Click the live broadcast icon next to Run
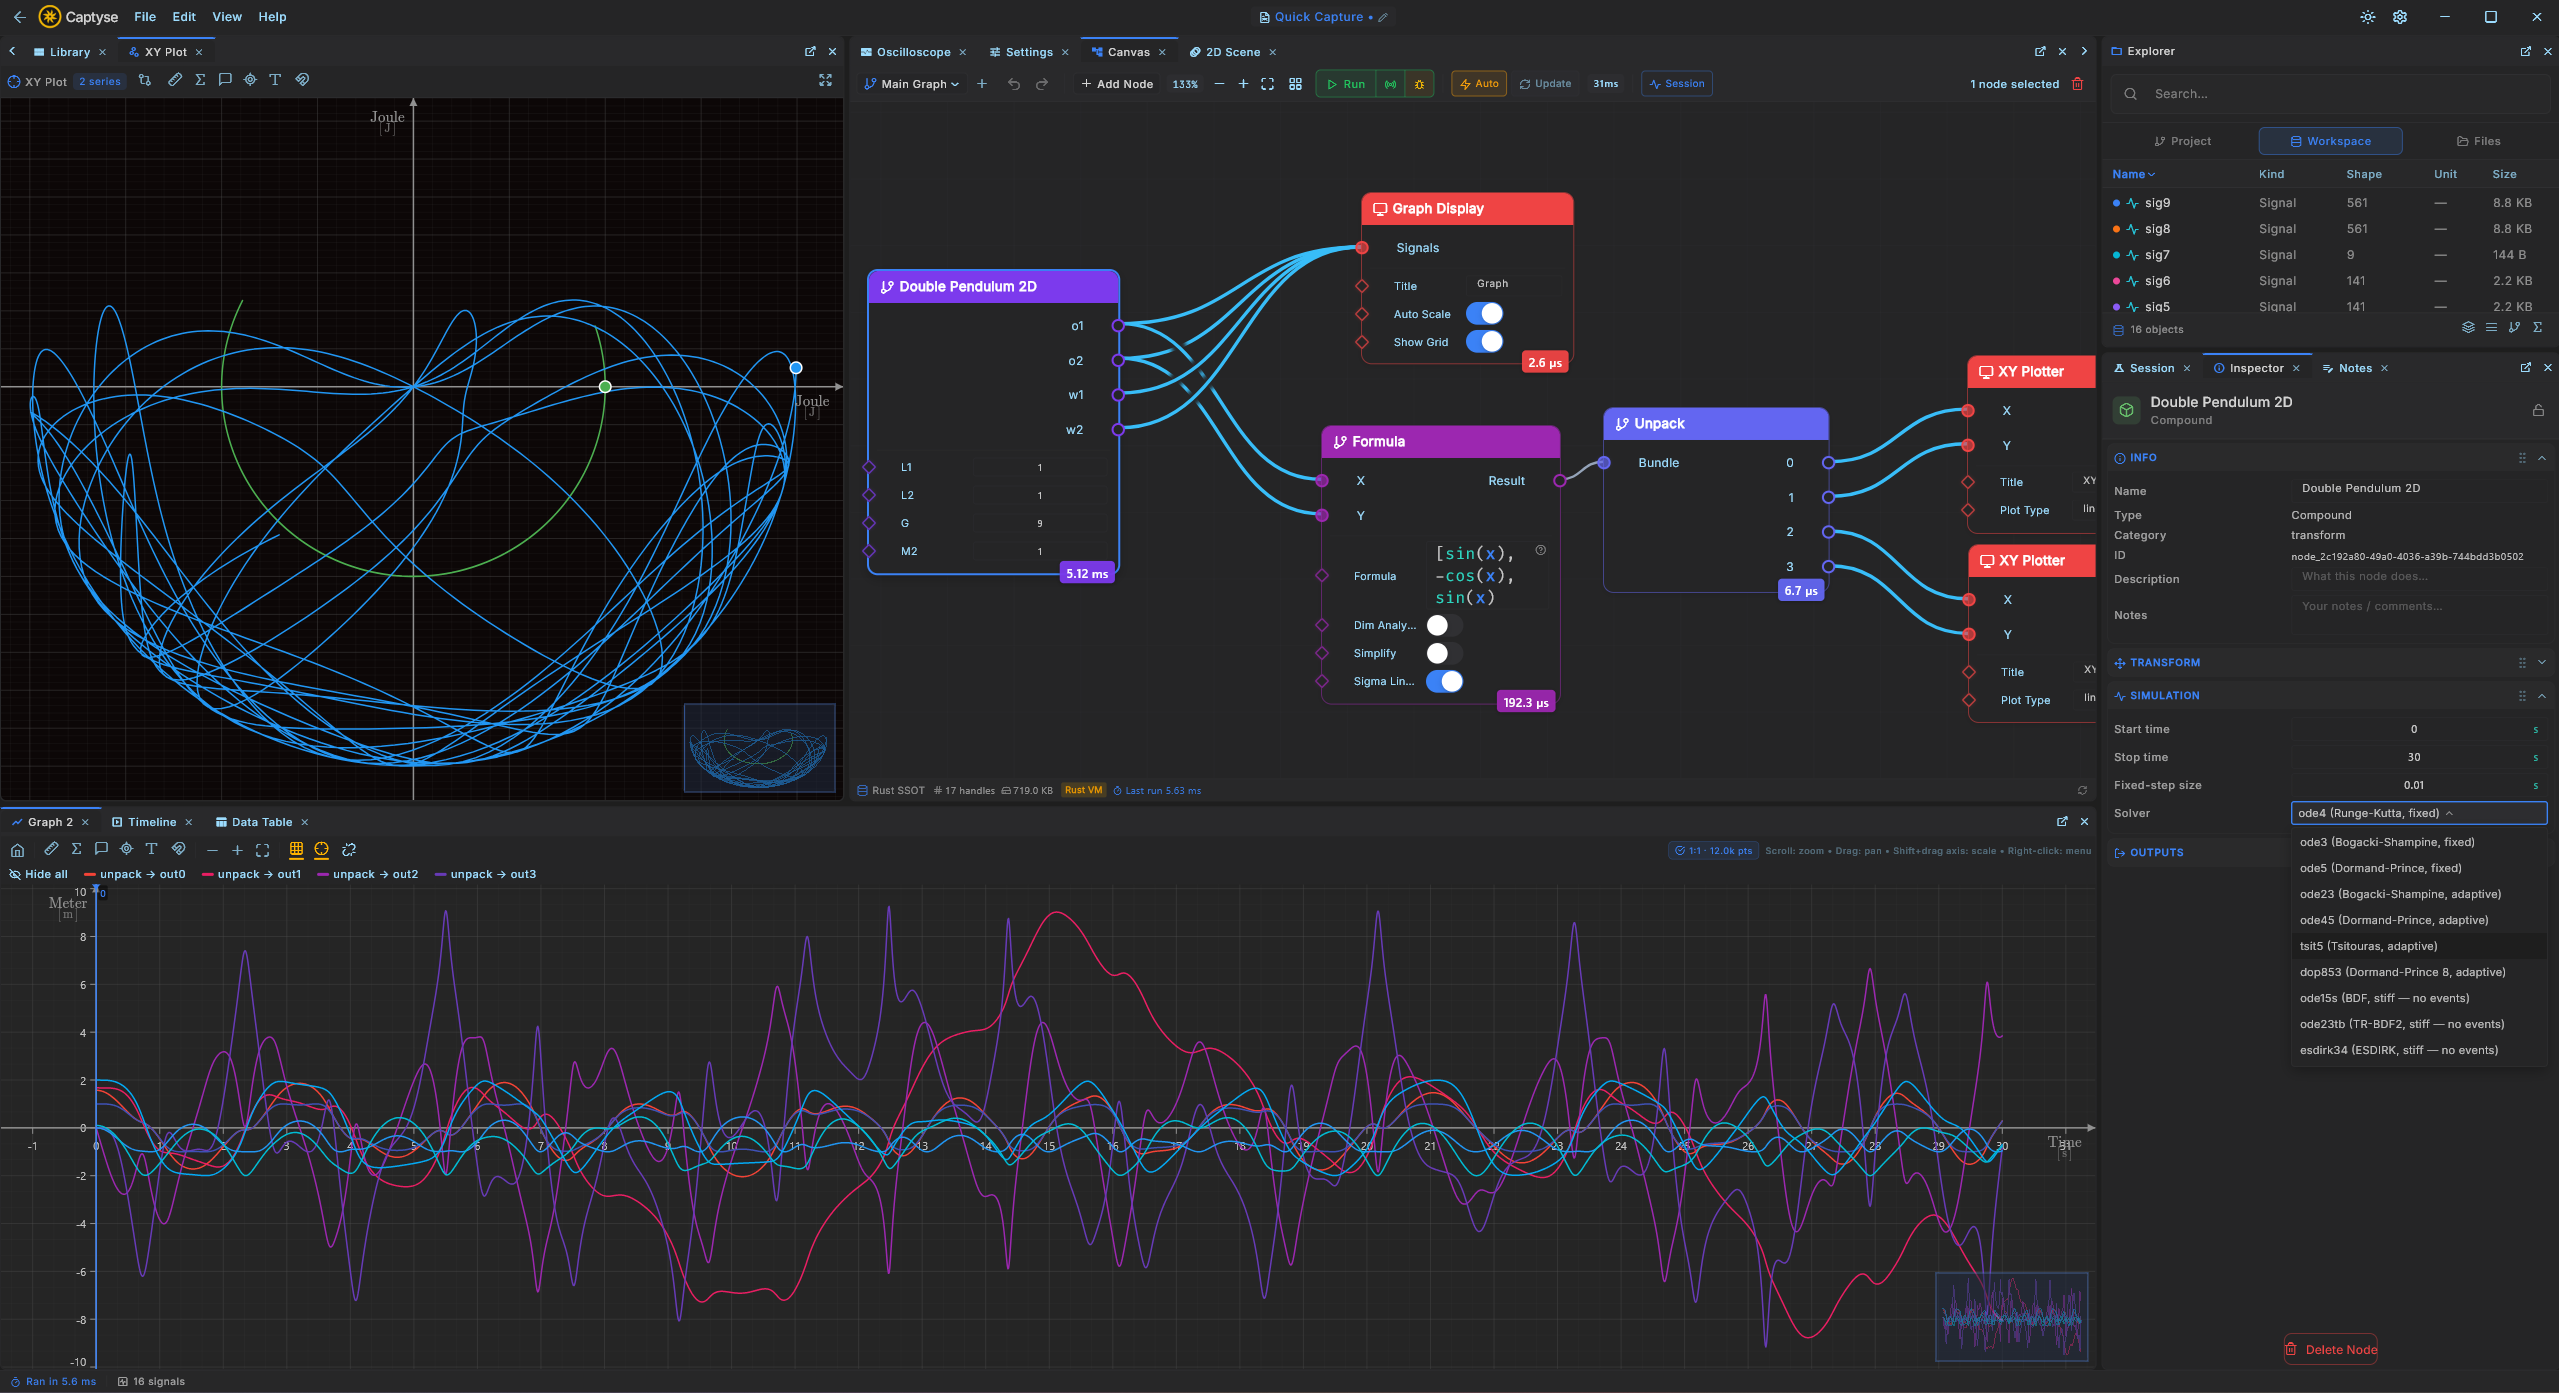 1390,84
